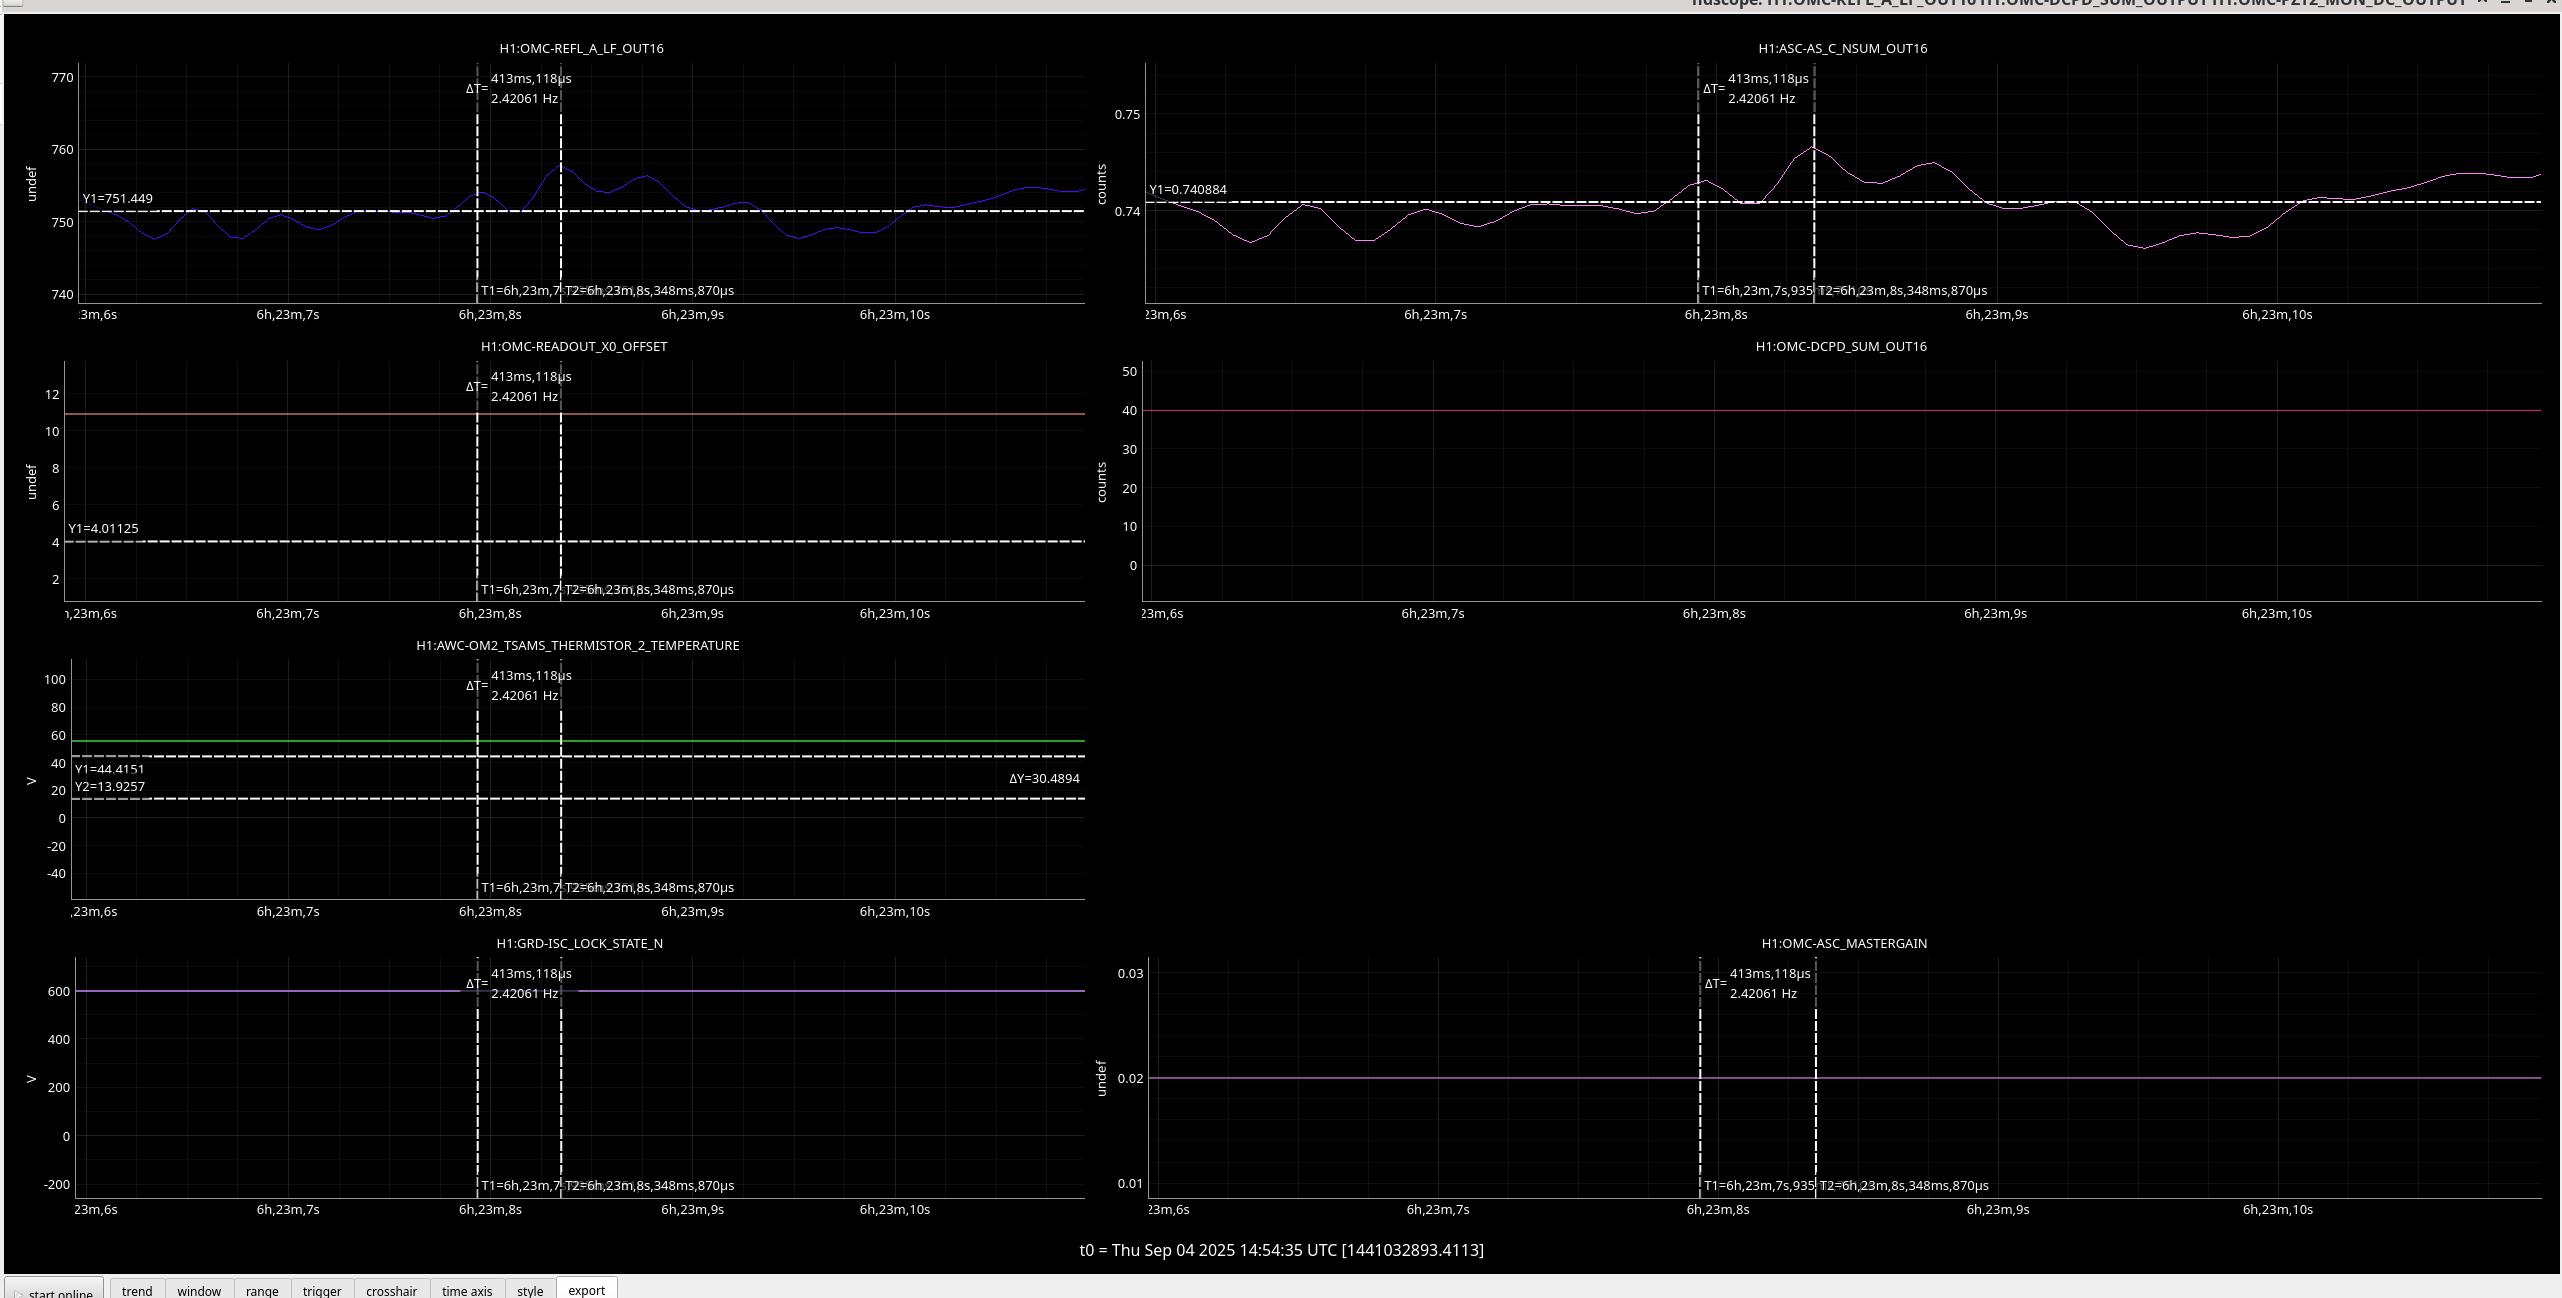Switch to the time axis tab
The height and width of the screenshot is (1298, 2562).
(x=467, y=1290)
